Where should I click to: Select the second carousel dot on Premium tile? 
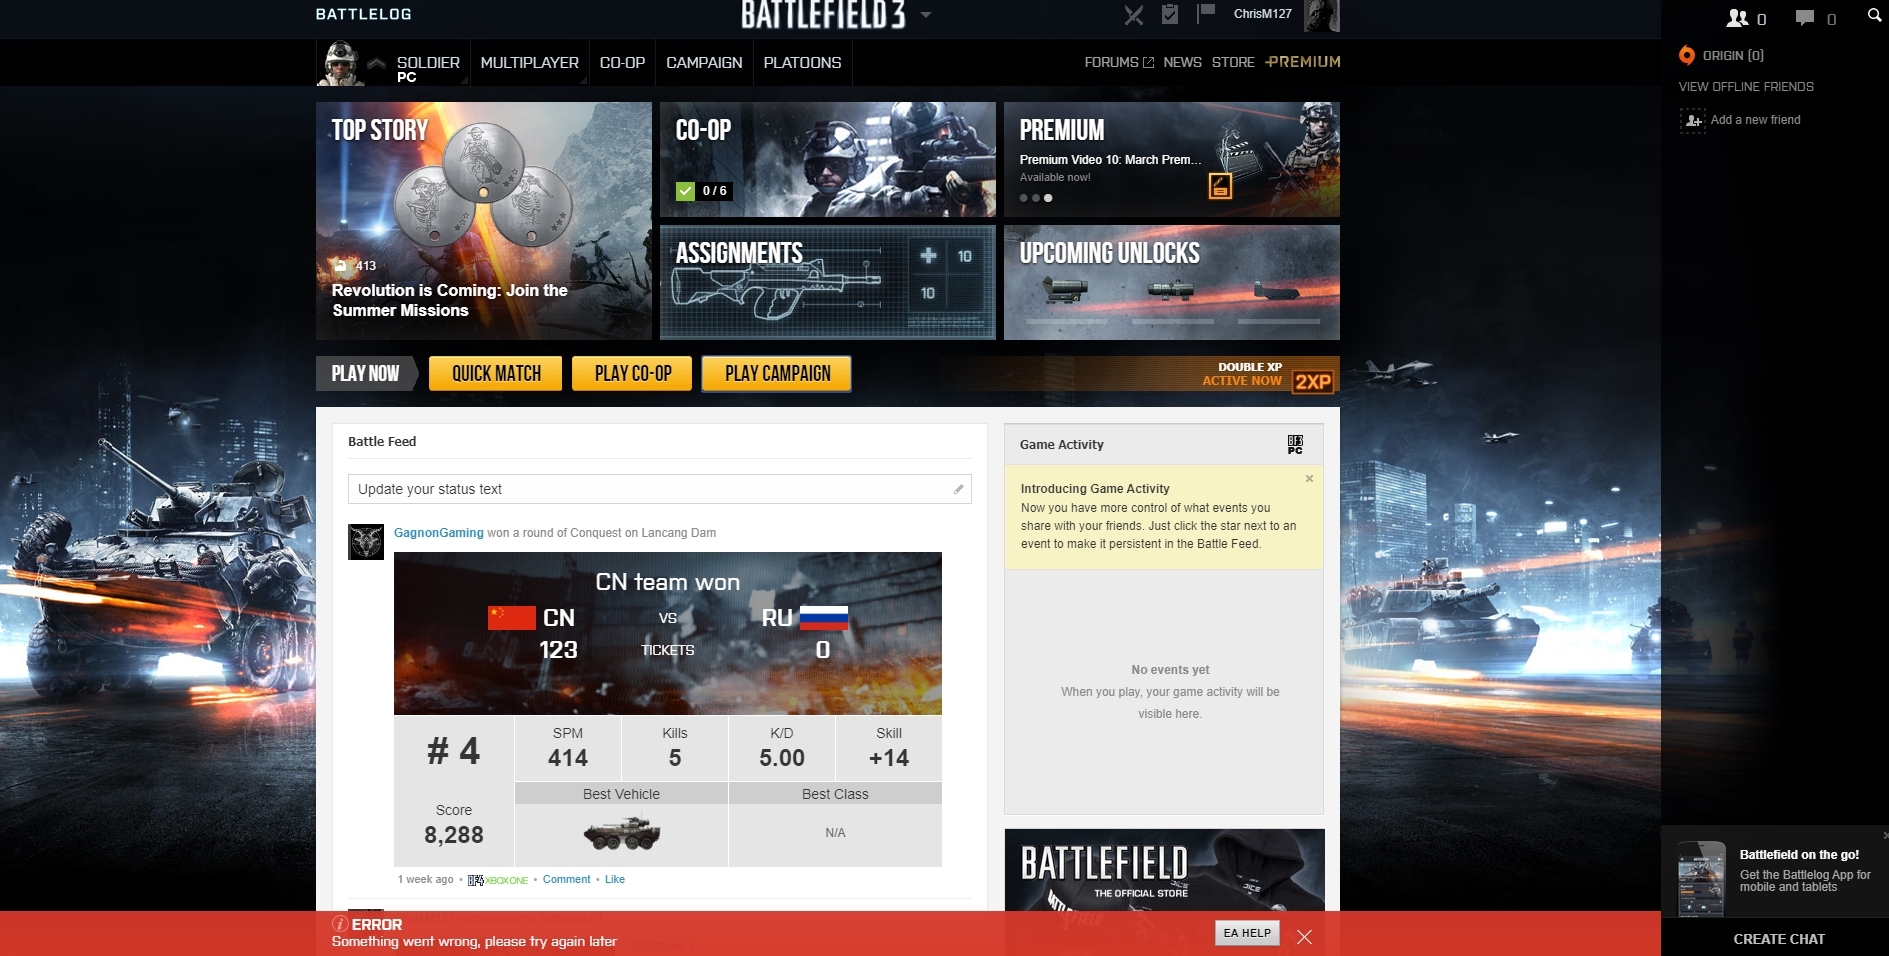pos(1036,198)
